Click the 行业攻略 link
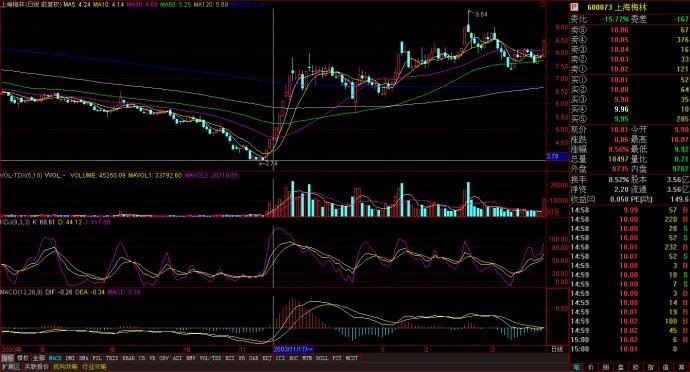The image size is (690, 372). click(x=94, y=367)
